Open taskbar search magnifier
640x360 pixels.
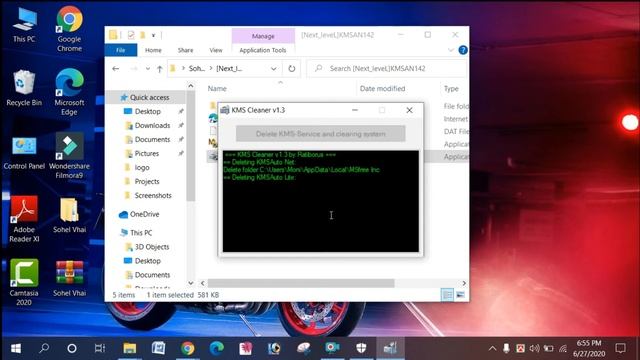(44, 348)
